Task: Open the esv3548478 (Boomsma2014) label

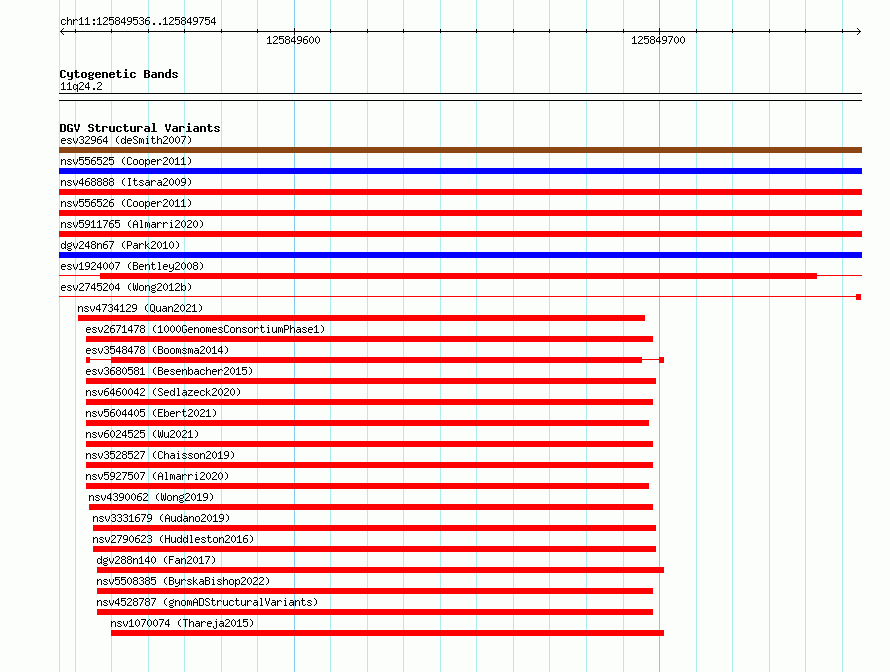Action: coord(157,350)
